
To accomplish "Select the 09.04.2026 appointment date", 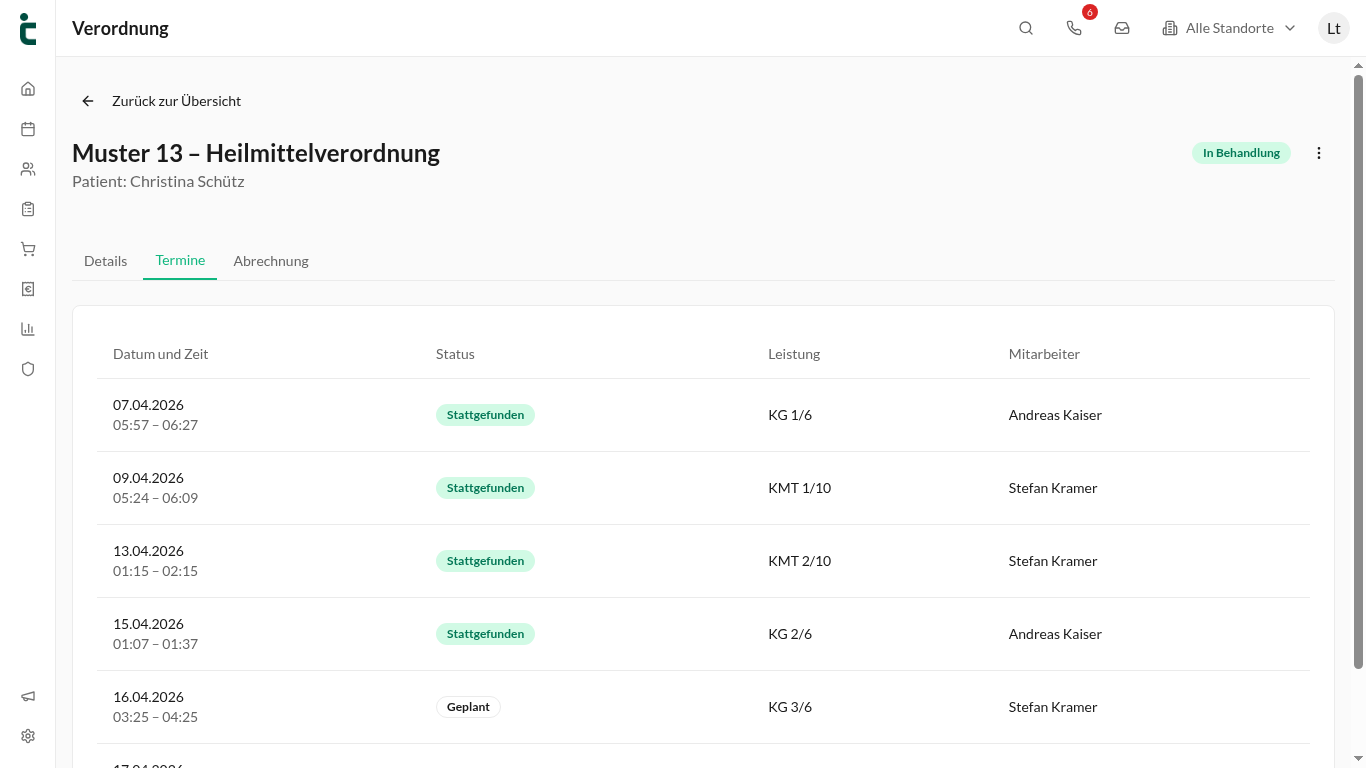I will click(148, 478).
